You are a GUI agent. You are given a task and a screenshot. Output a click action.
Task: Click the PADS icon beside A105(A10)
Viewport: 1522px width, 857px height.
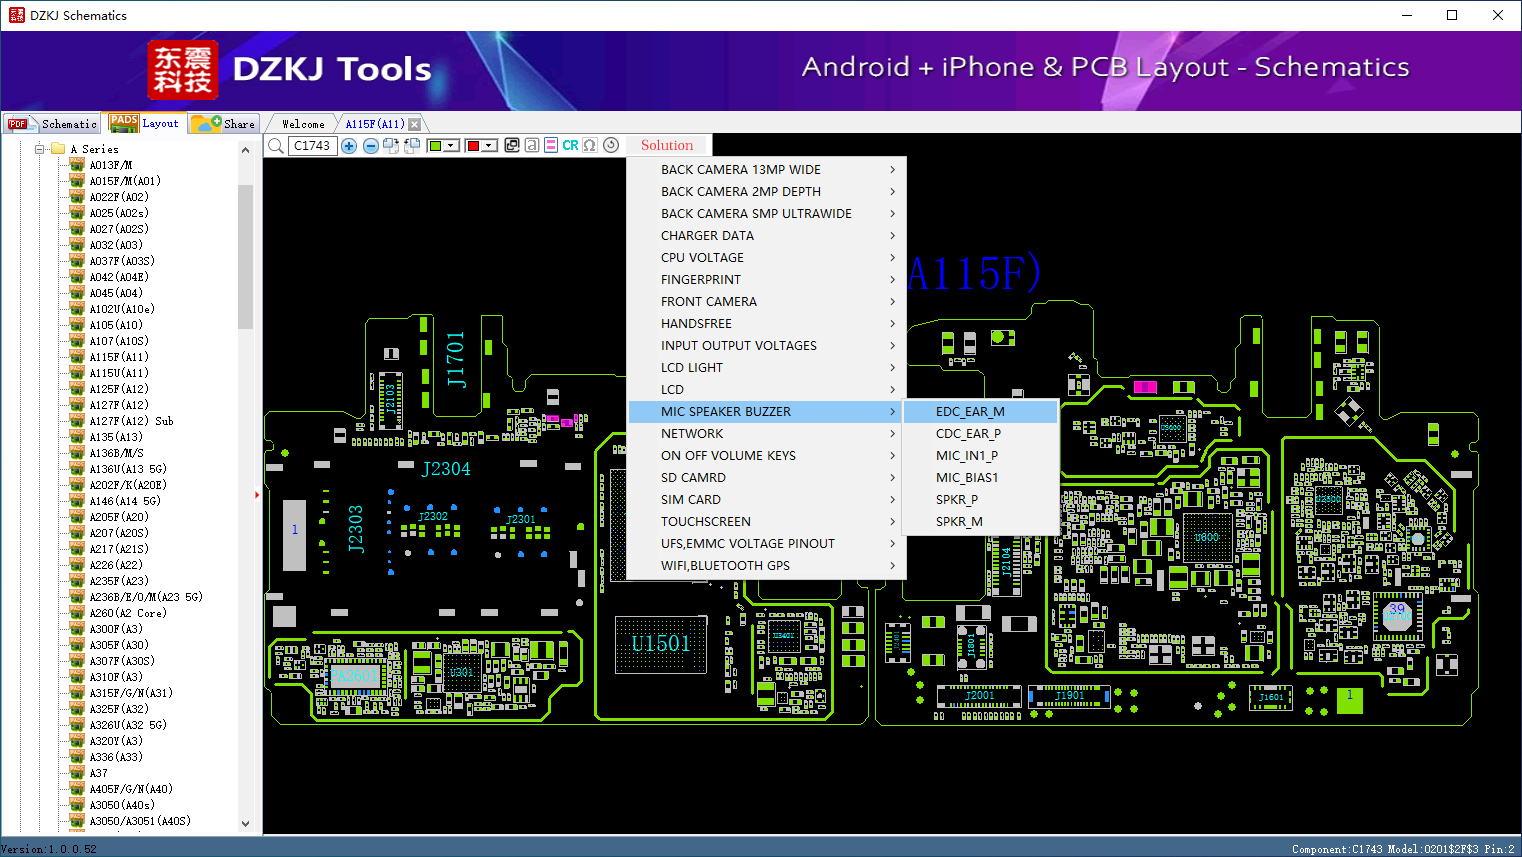[x=77, y=324]
